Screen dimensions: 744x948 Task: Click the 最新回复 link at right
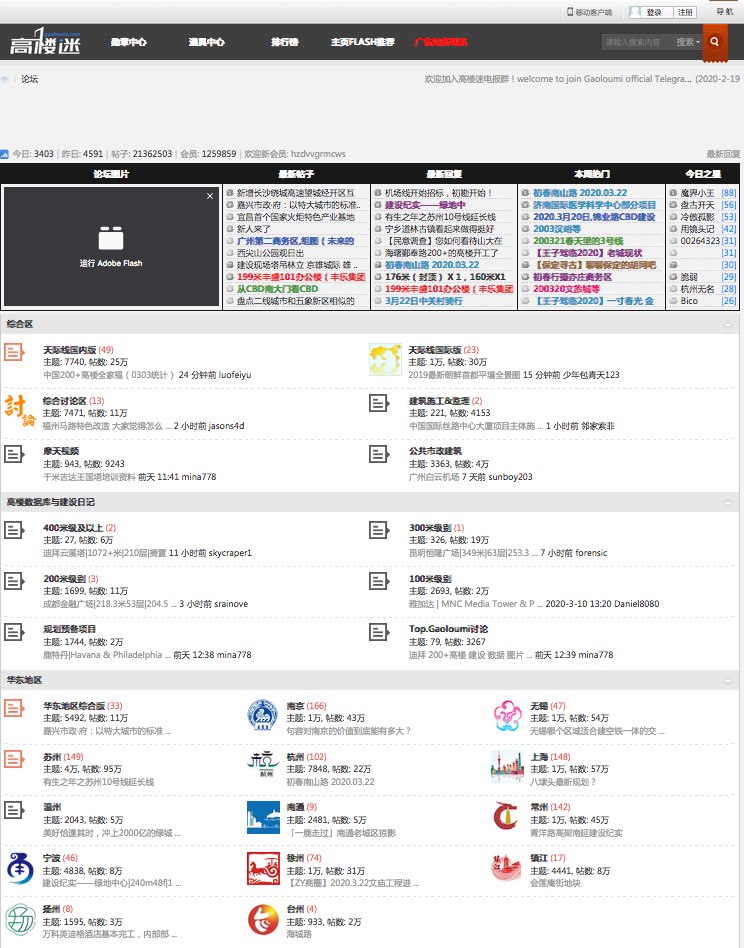coord(723,154)
